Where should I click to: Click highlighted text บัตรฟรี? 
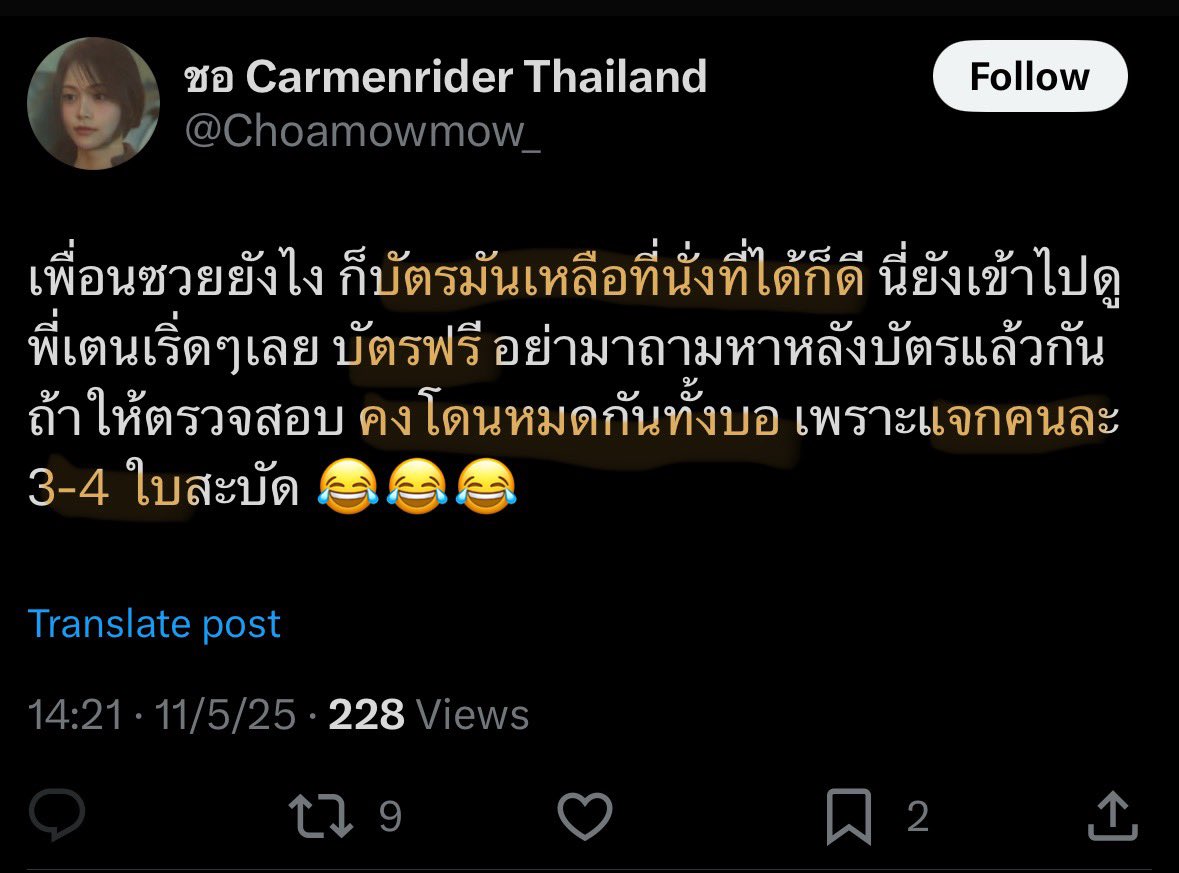(x=408, y=348)
